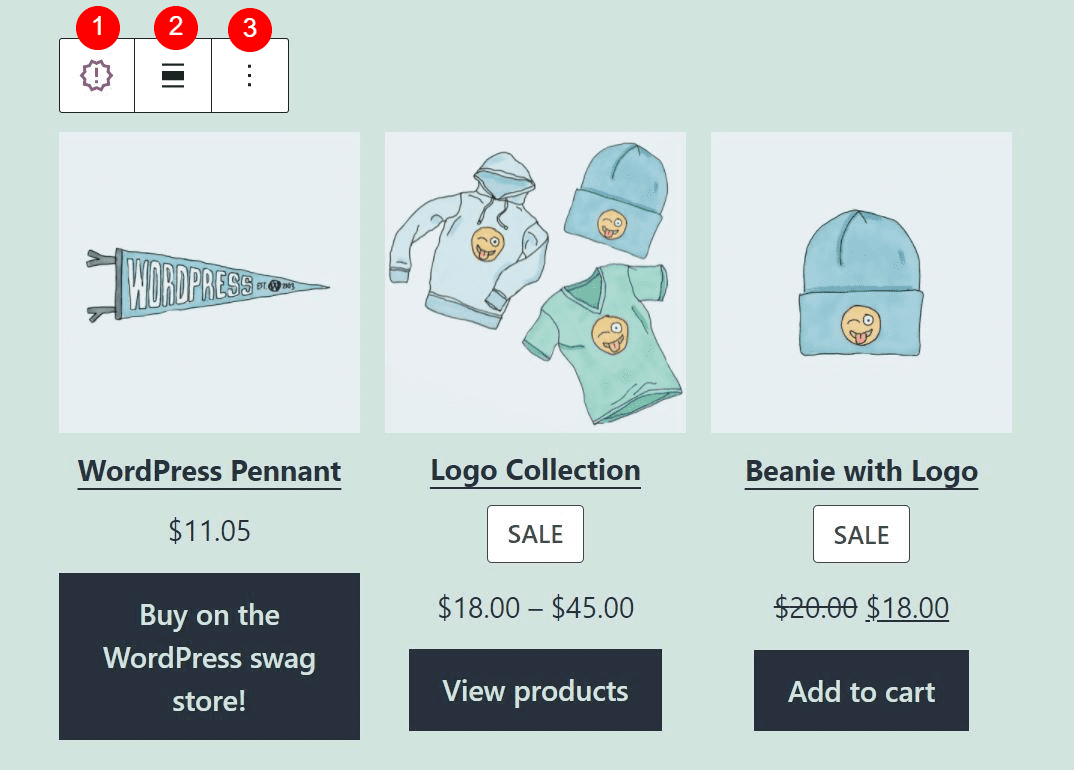Click the red badge labeled 3
This screenshot has height=770, width=1074.
tap(249, 28)
